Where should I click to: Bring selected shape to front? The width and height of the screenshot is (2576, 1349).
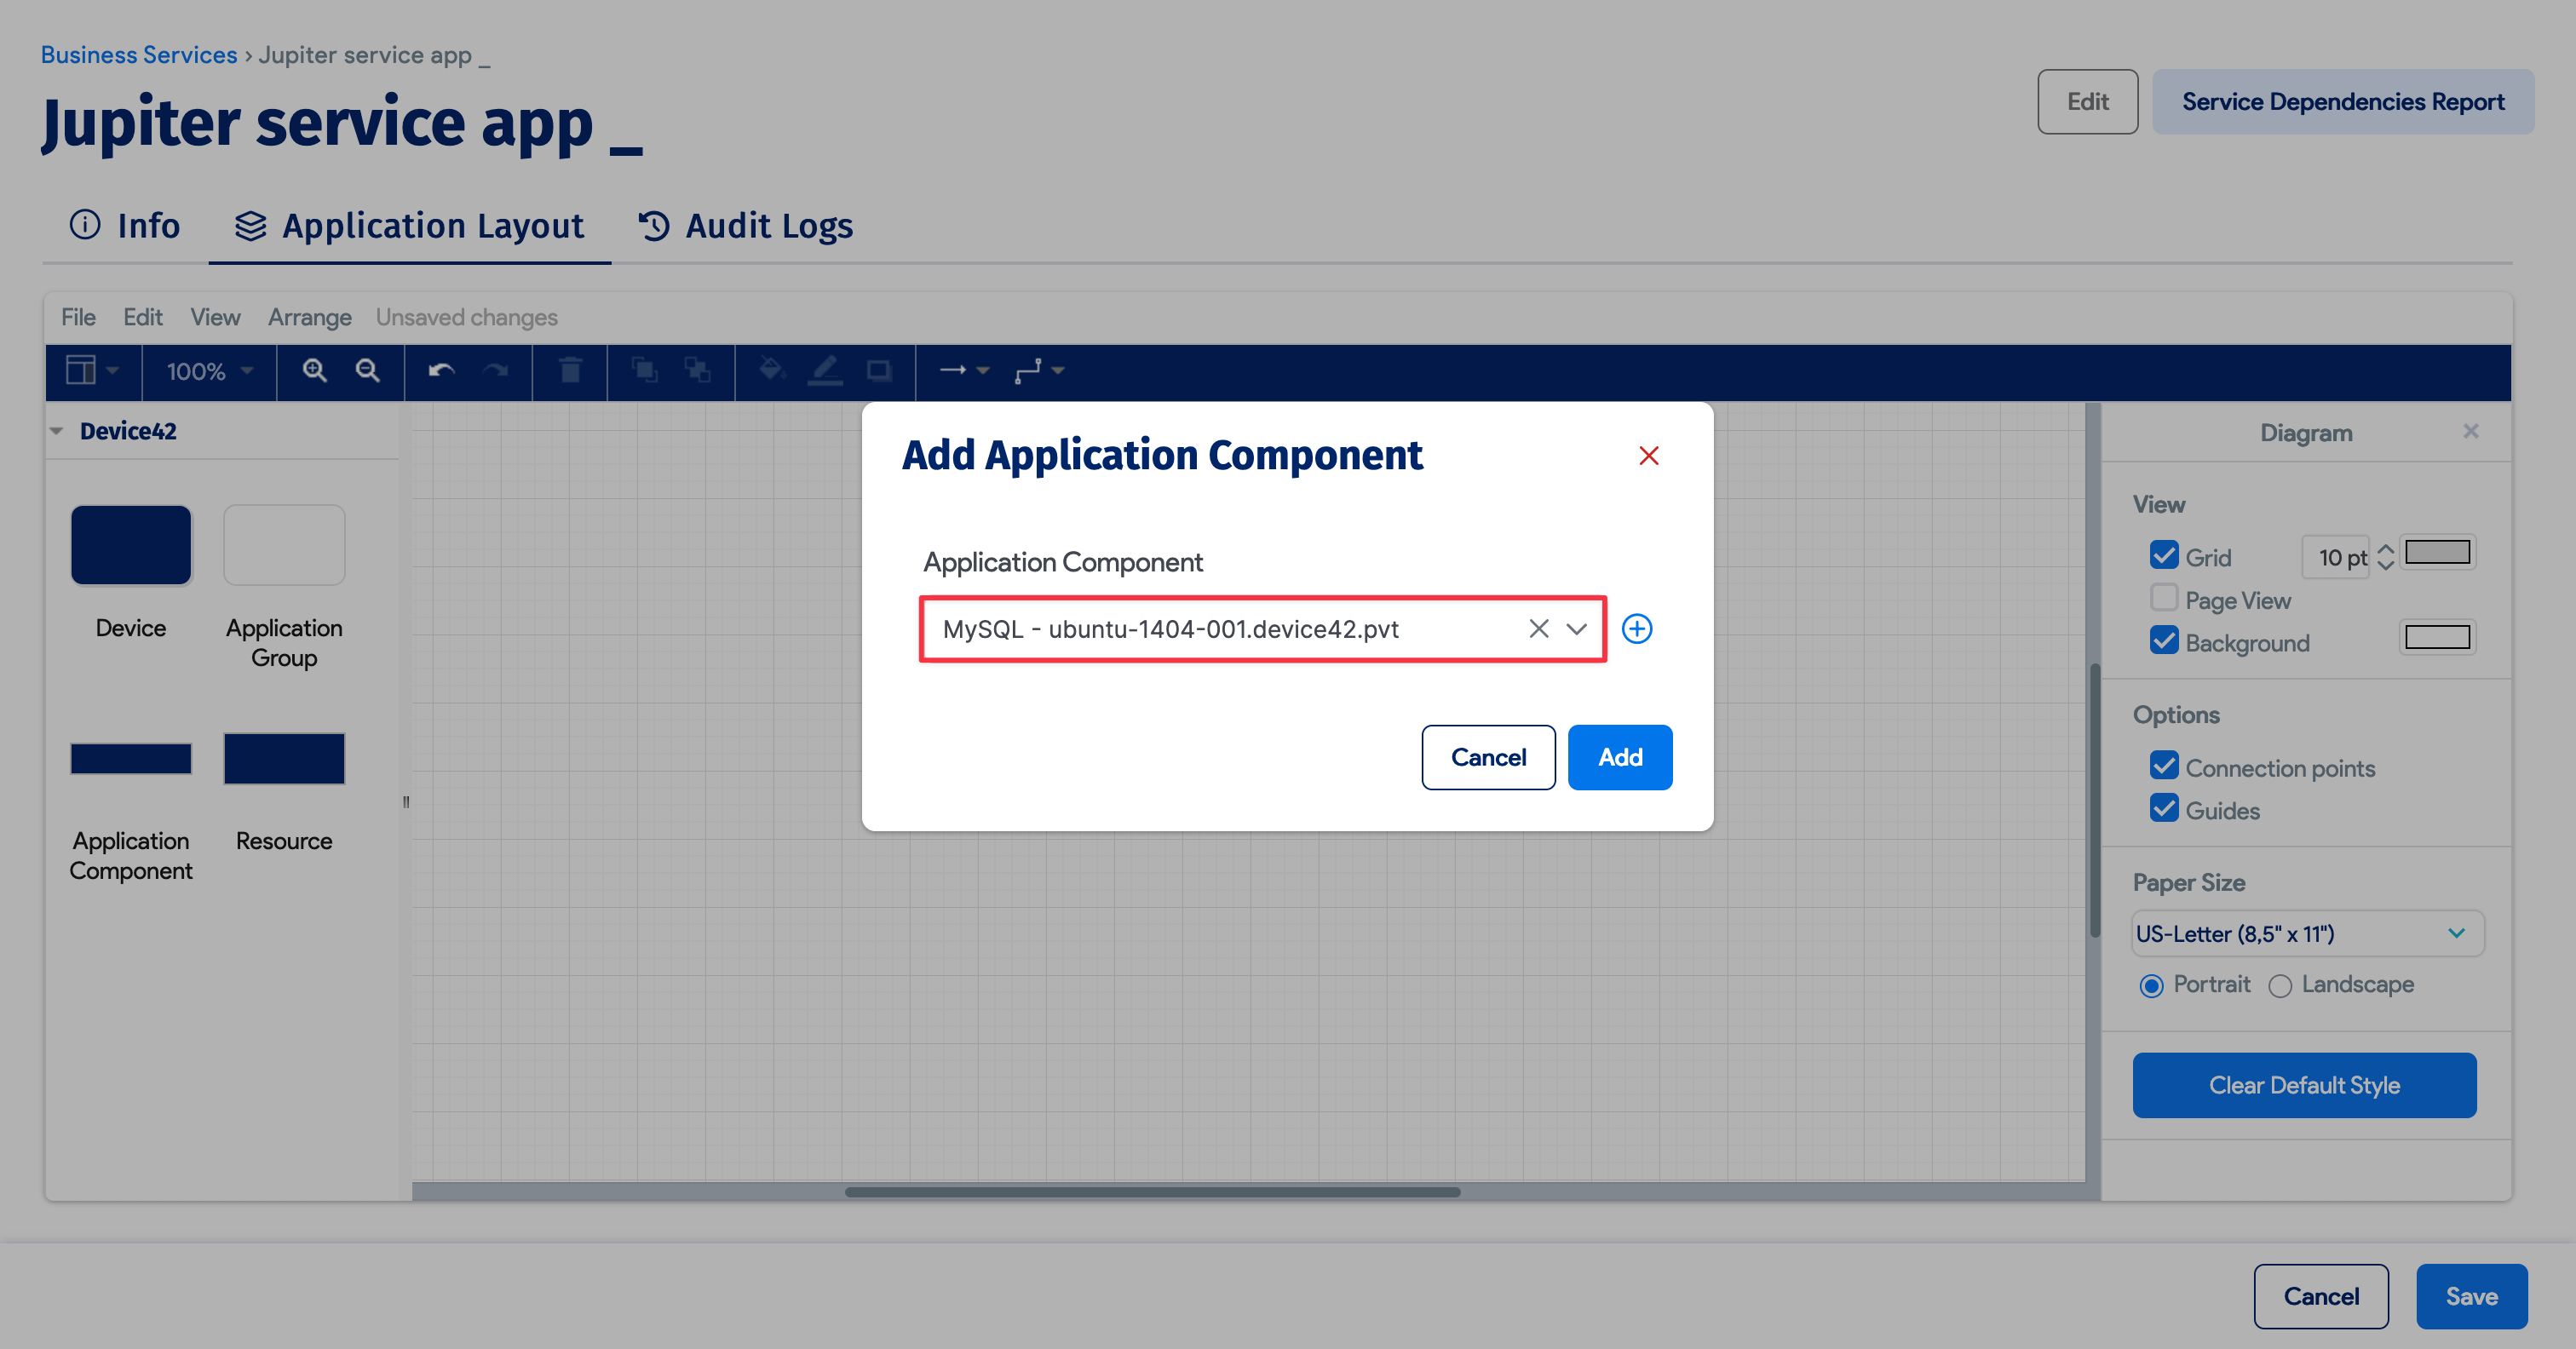point(645,371)
